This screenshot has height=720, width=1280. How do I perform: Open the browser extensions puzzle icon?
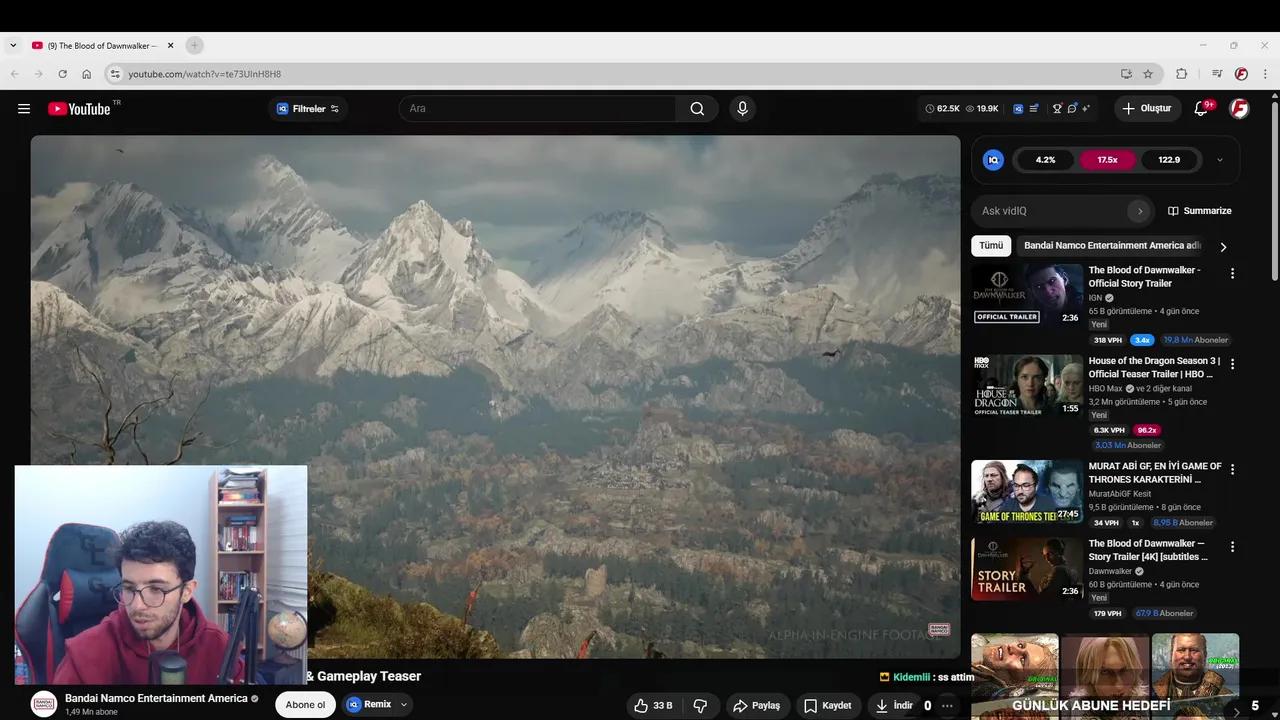(x=1182, y=74)
